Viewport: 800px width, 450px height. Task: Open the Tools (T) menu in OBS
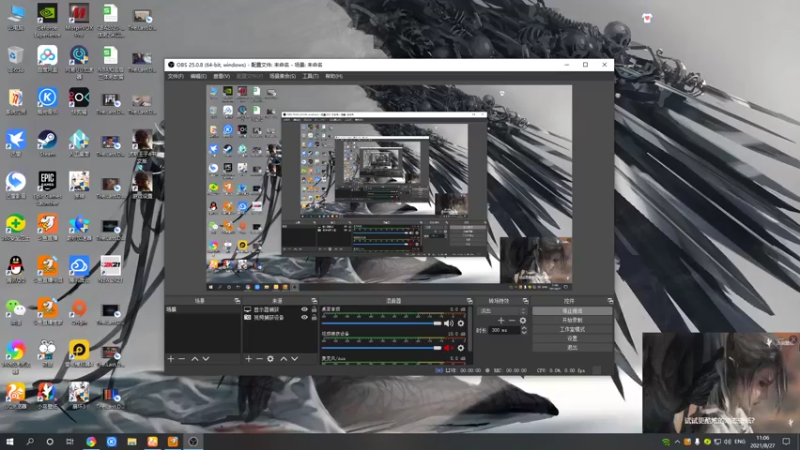(x=310, y=76)
